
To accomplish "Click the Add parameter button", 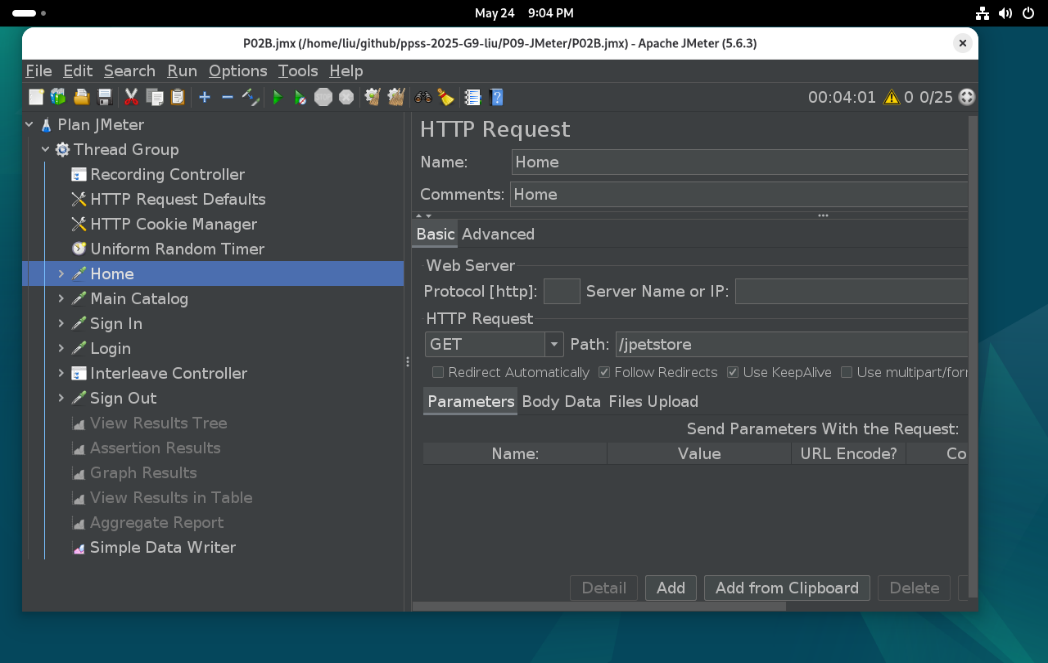I will 670,588.
